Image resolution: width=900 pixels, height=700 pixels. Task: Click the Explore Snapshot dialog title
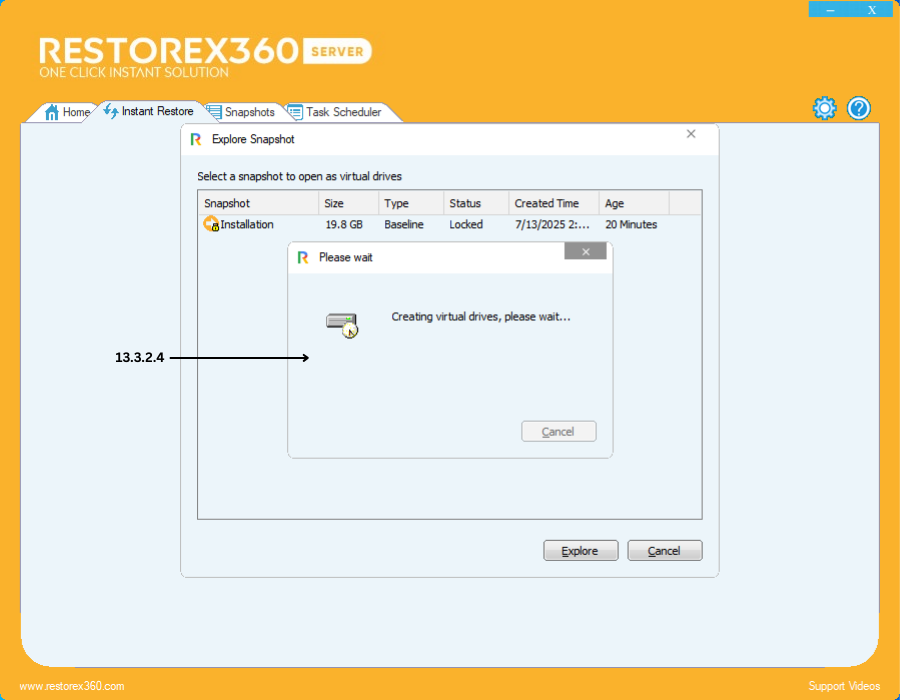pos(253,139)
